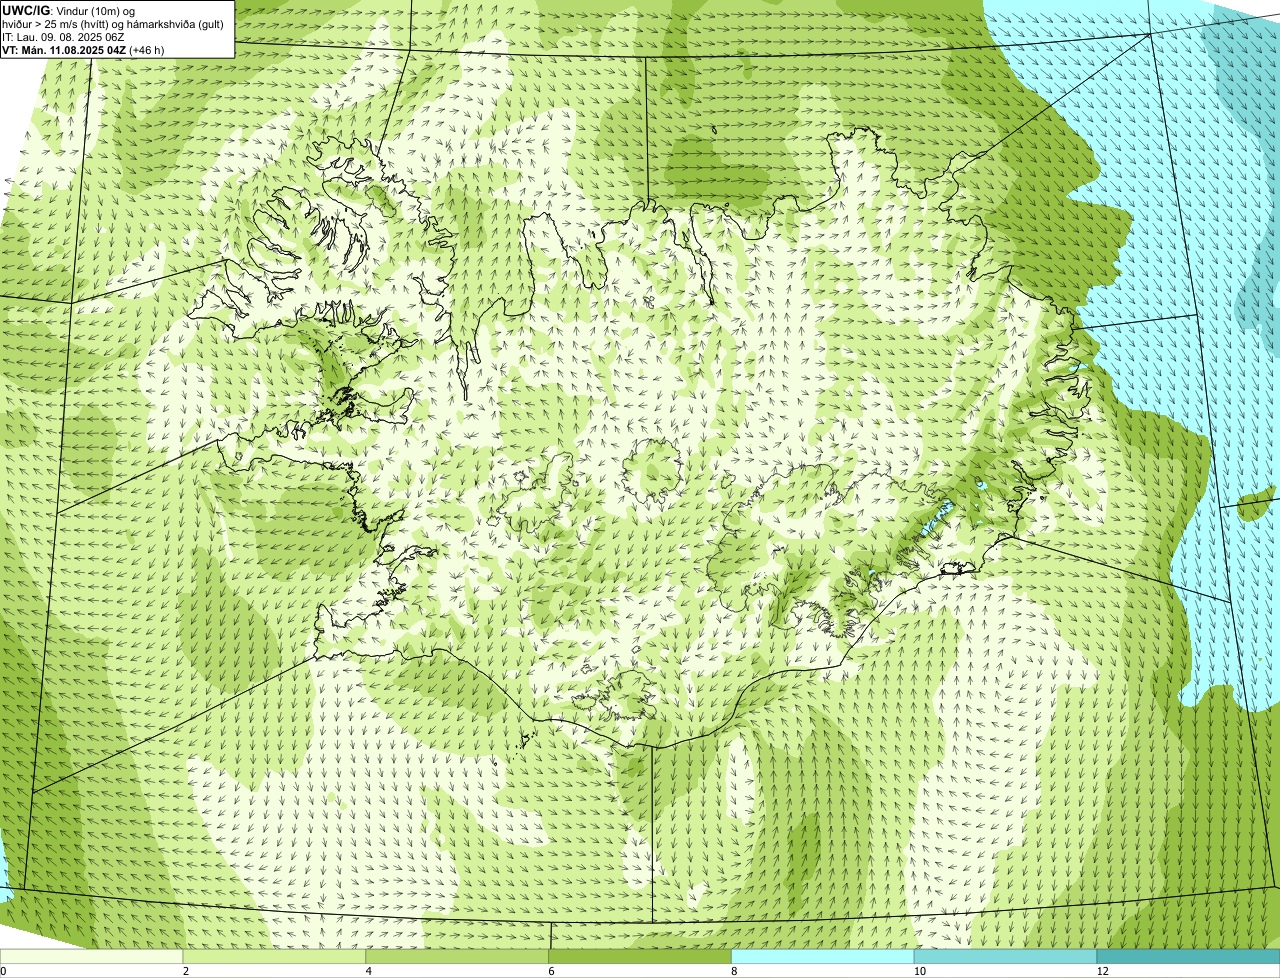
Task: Click the scale label '4'
Action: [x=369, y=971]
